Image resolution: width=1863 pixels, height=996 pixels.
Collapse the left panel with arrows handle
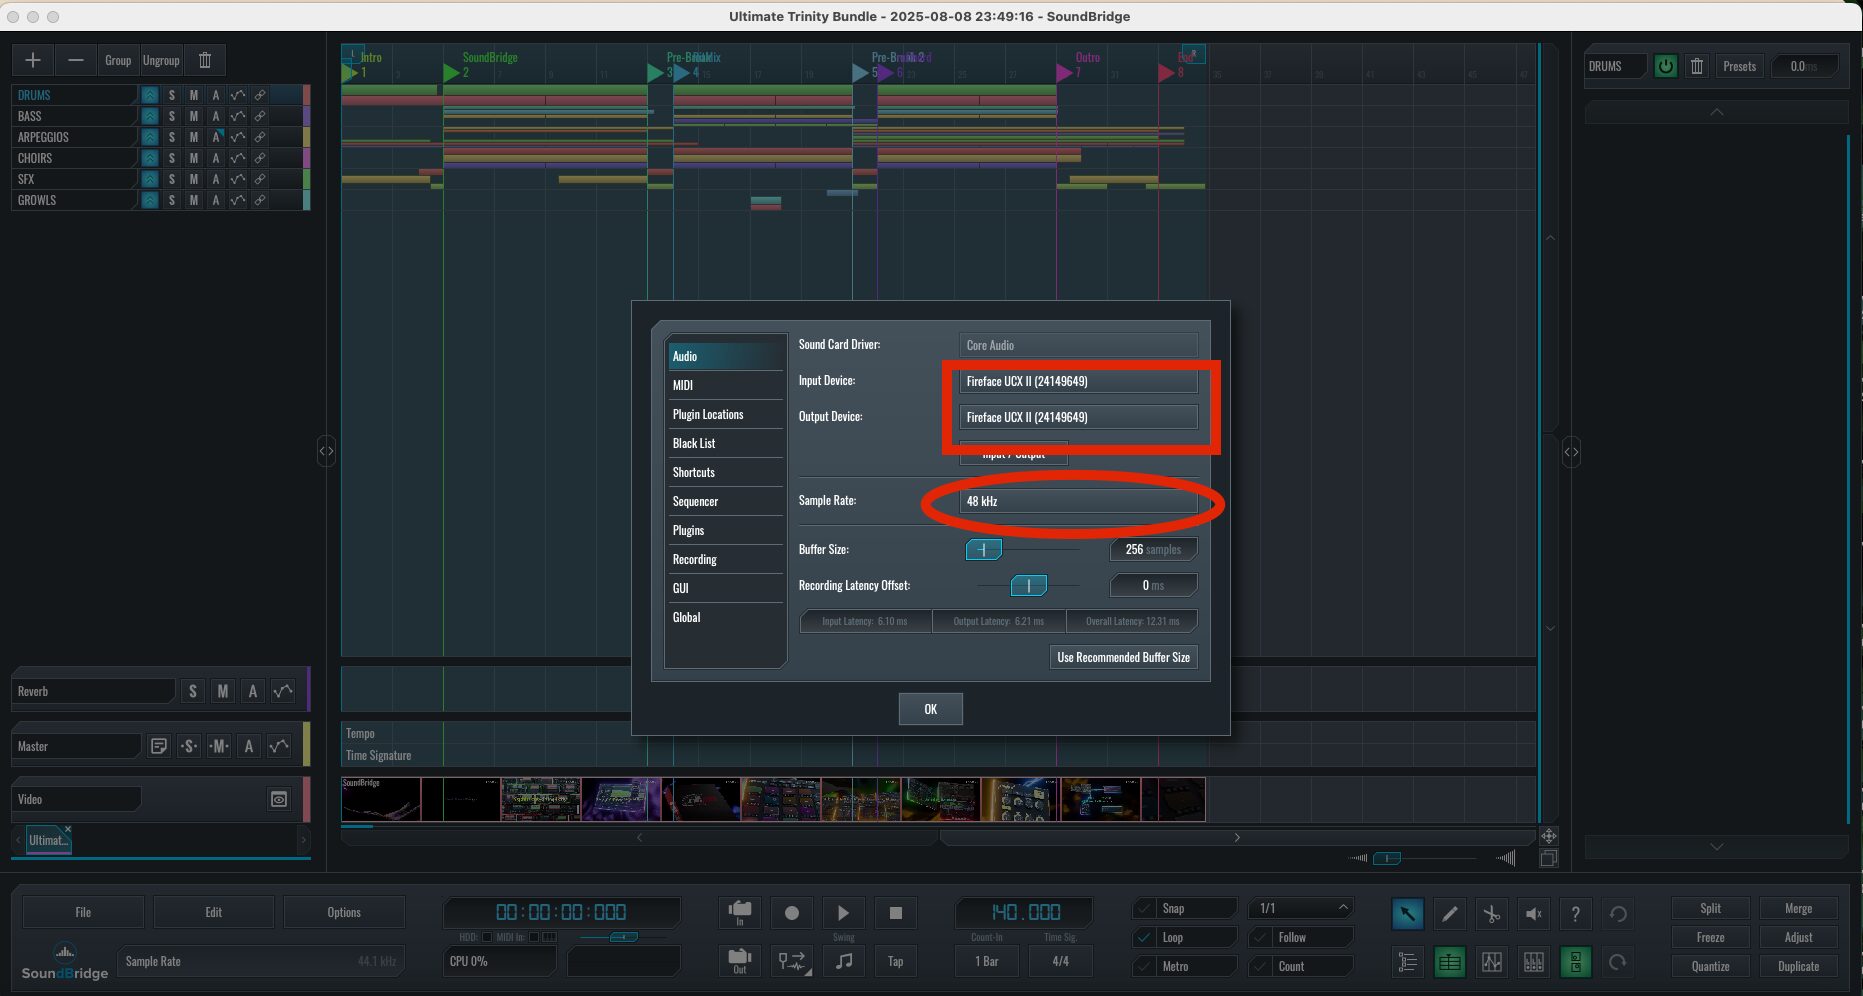326,451
